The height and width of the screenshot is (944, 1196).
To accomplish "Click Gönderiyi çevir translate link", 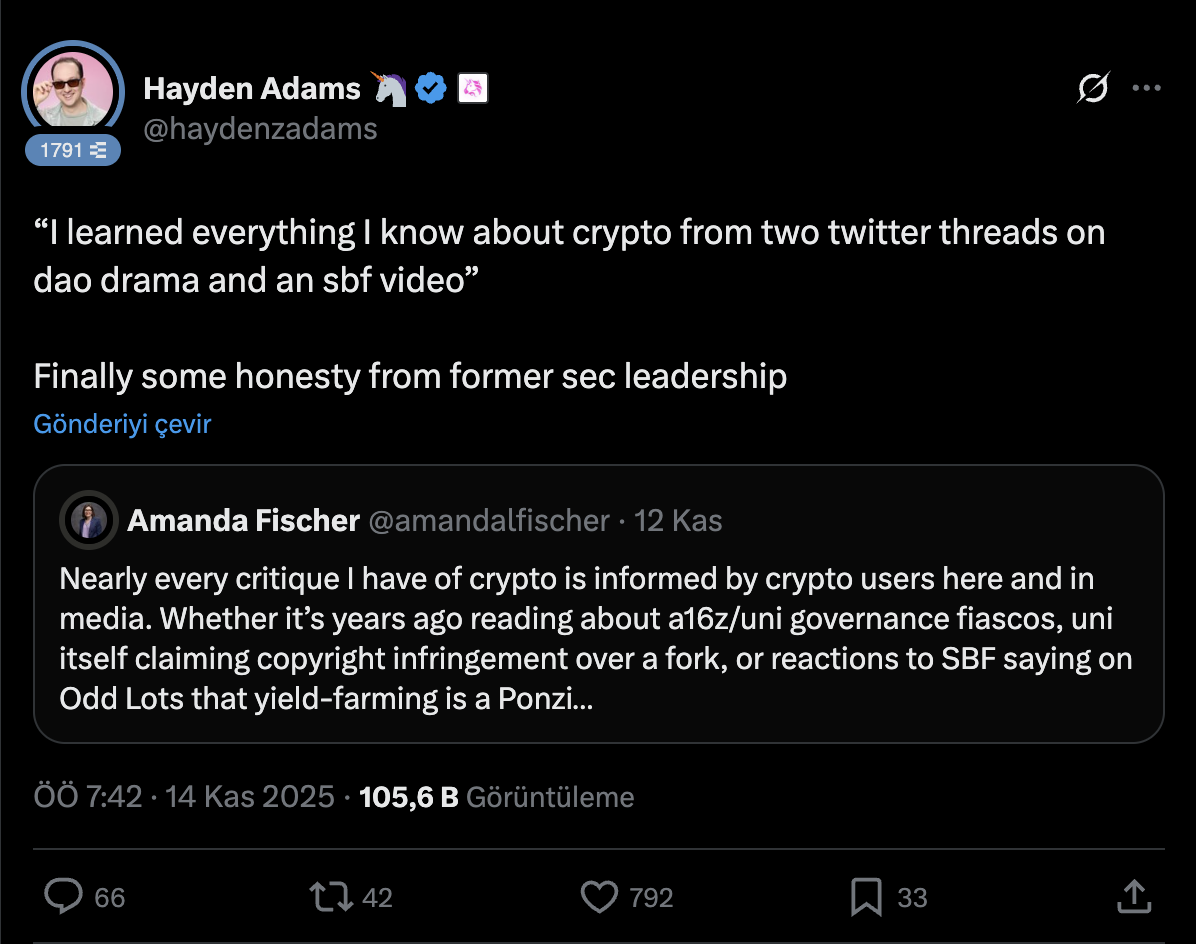I will coord(122,424).
